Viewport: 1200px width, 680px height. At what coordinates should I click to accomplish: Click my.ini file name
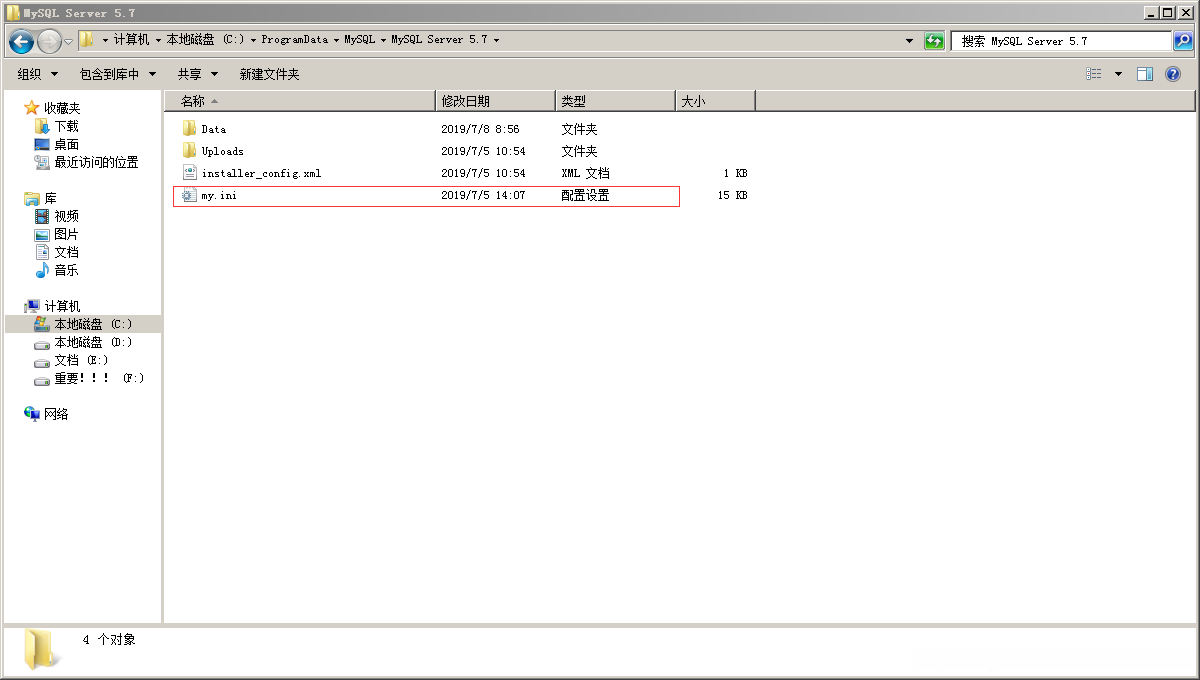(x=219, y=196)
